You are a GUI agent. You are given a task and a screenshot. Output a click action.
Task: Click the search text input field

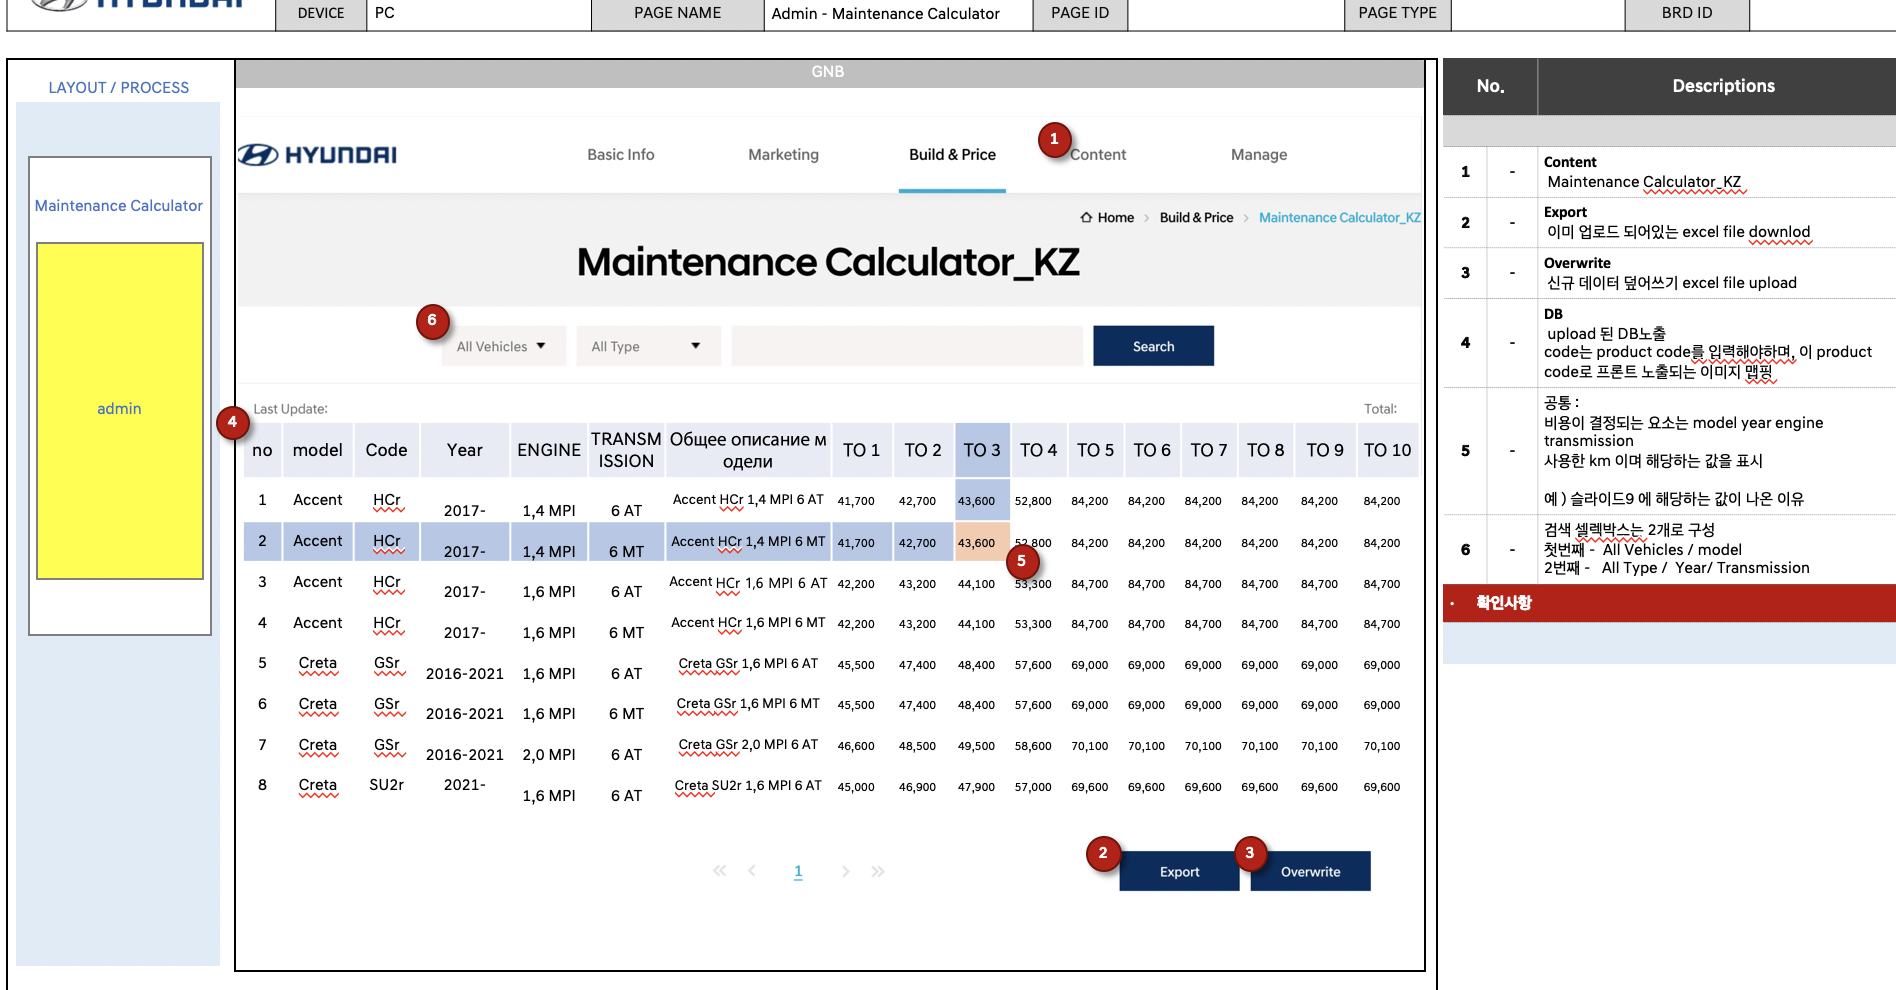906,346
